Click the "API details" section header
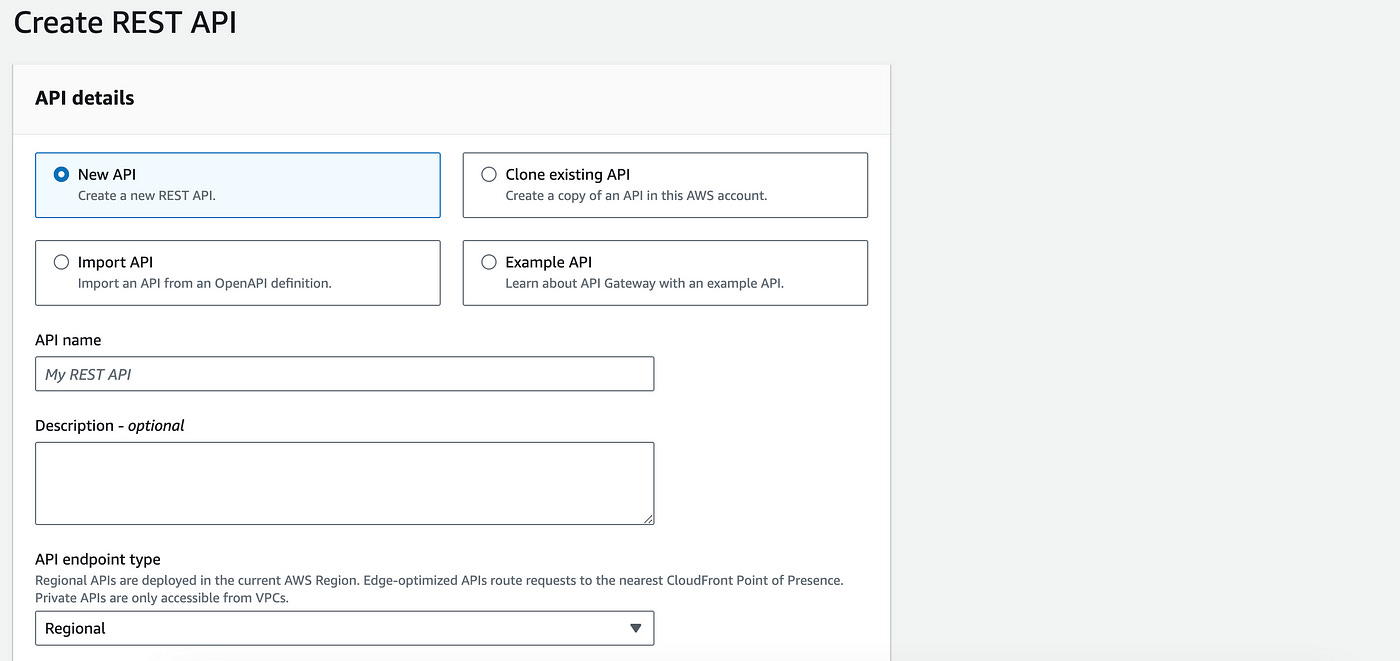This screenshot has width=1400, height=661. coord(85,98)
